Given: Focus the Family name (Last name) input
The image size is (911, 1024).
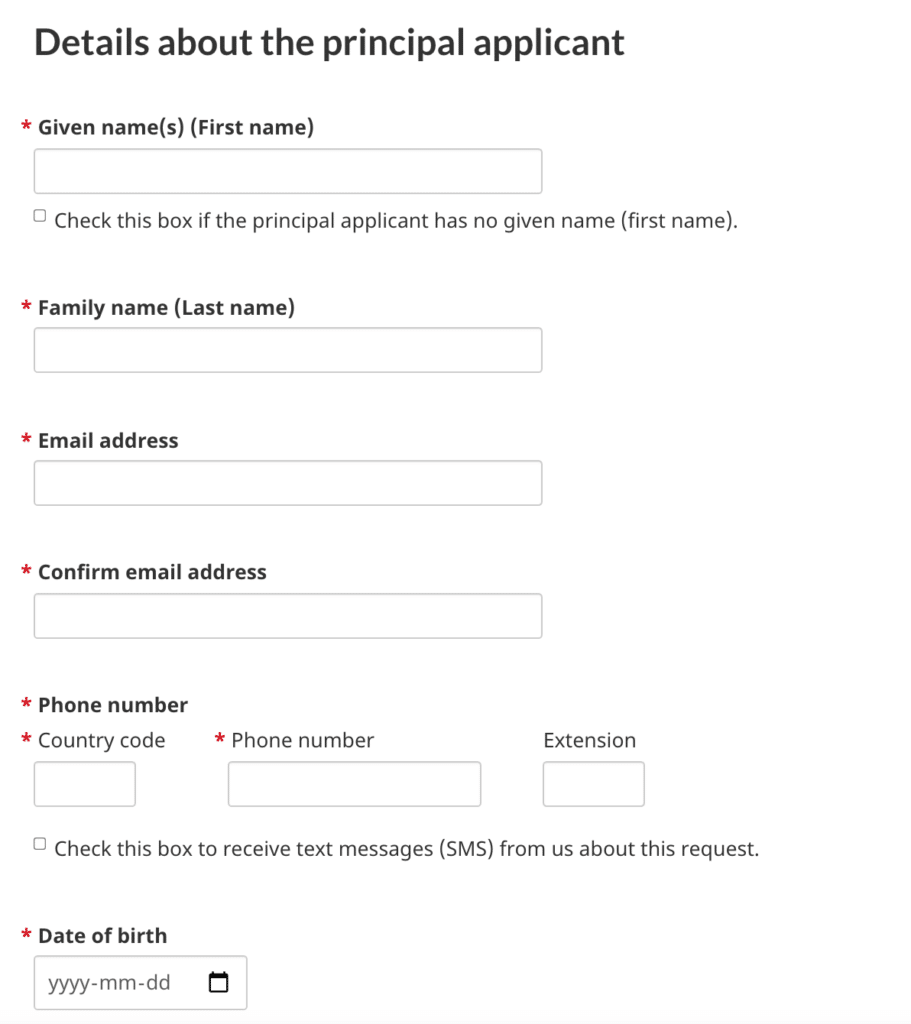Looking at the screenshot, I should (288, 350).
